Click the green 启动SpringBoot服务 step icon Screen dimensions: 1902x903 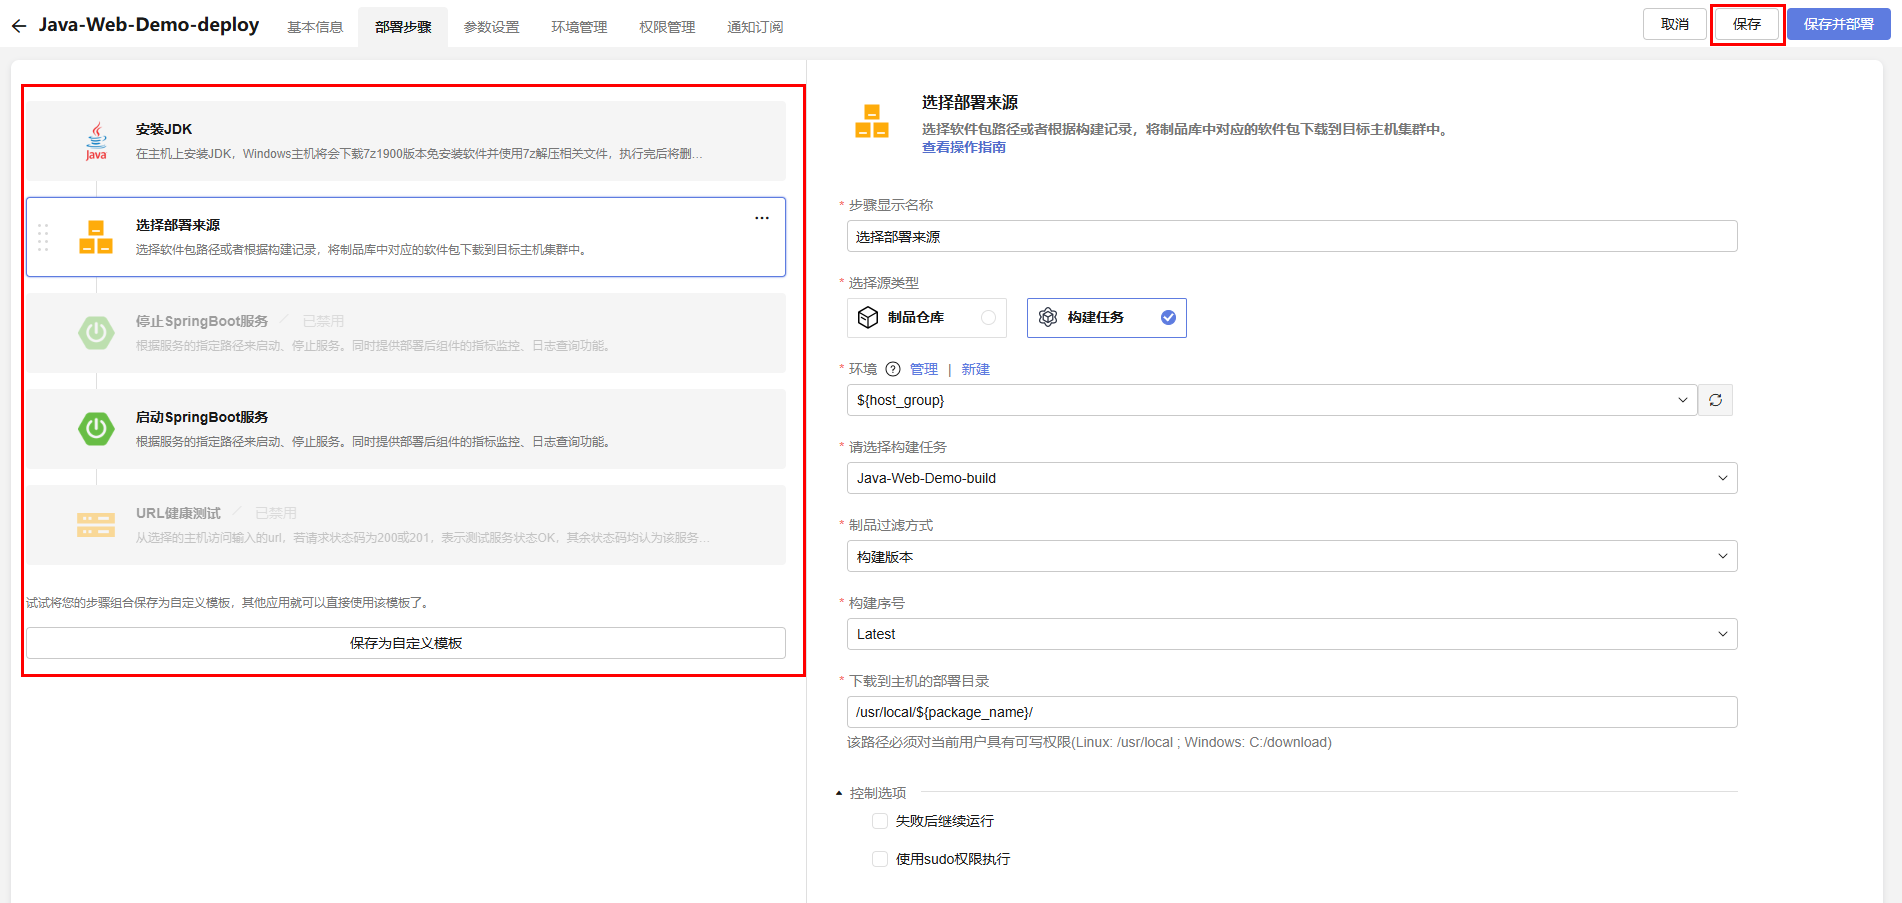[x=95, y=428]
